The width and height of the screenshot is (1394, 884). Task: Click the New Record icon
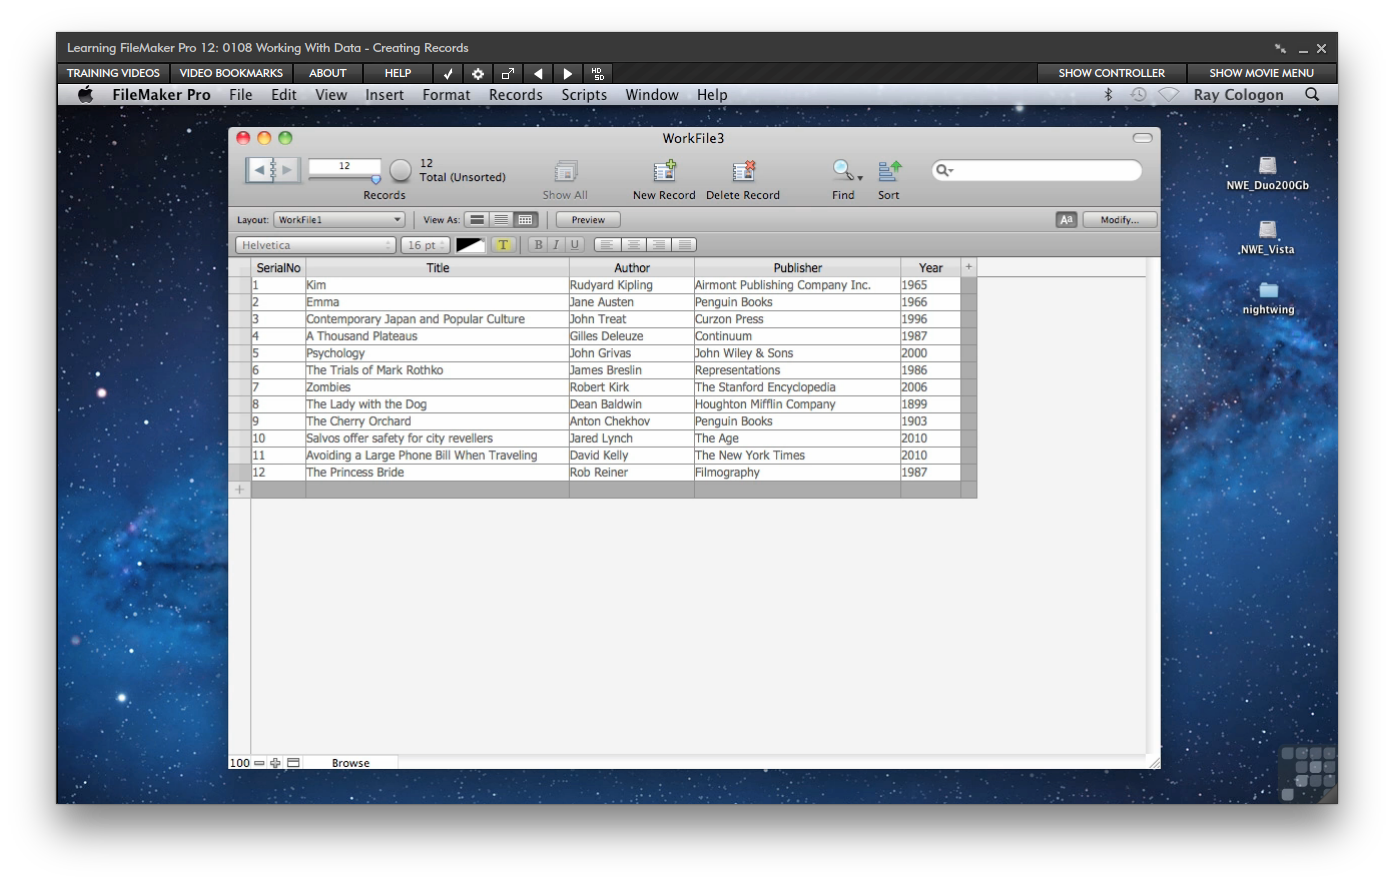tap(664, 171)
